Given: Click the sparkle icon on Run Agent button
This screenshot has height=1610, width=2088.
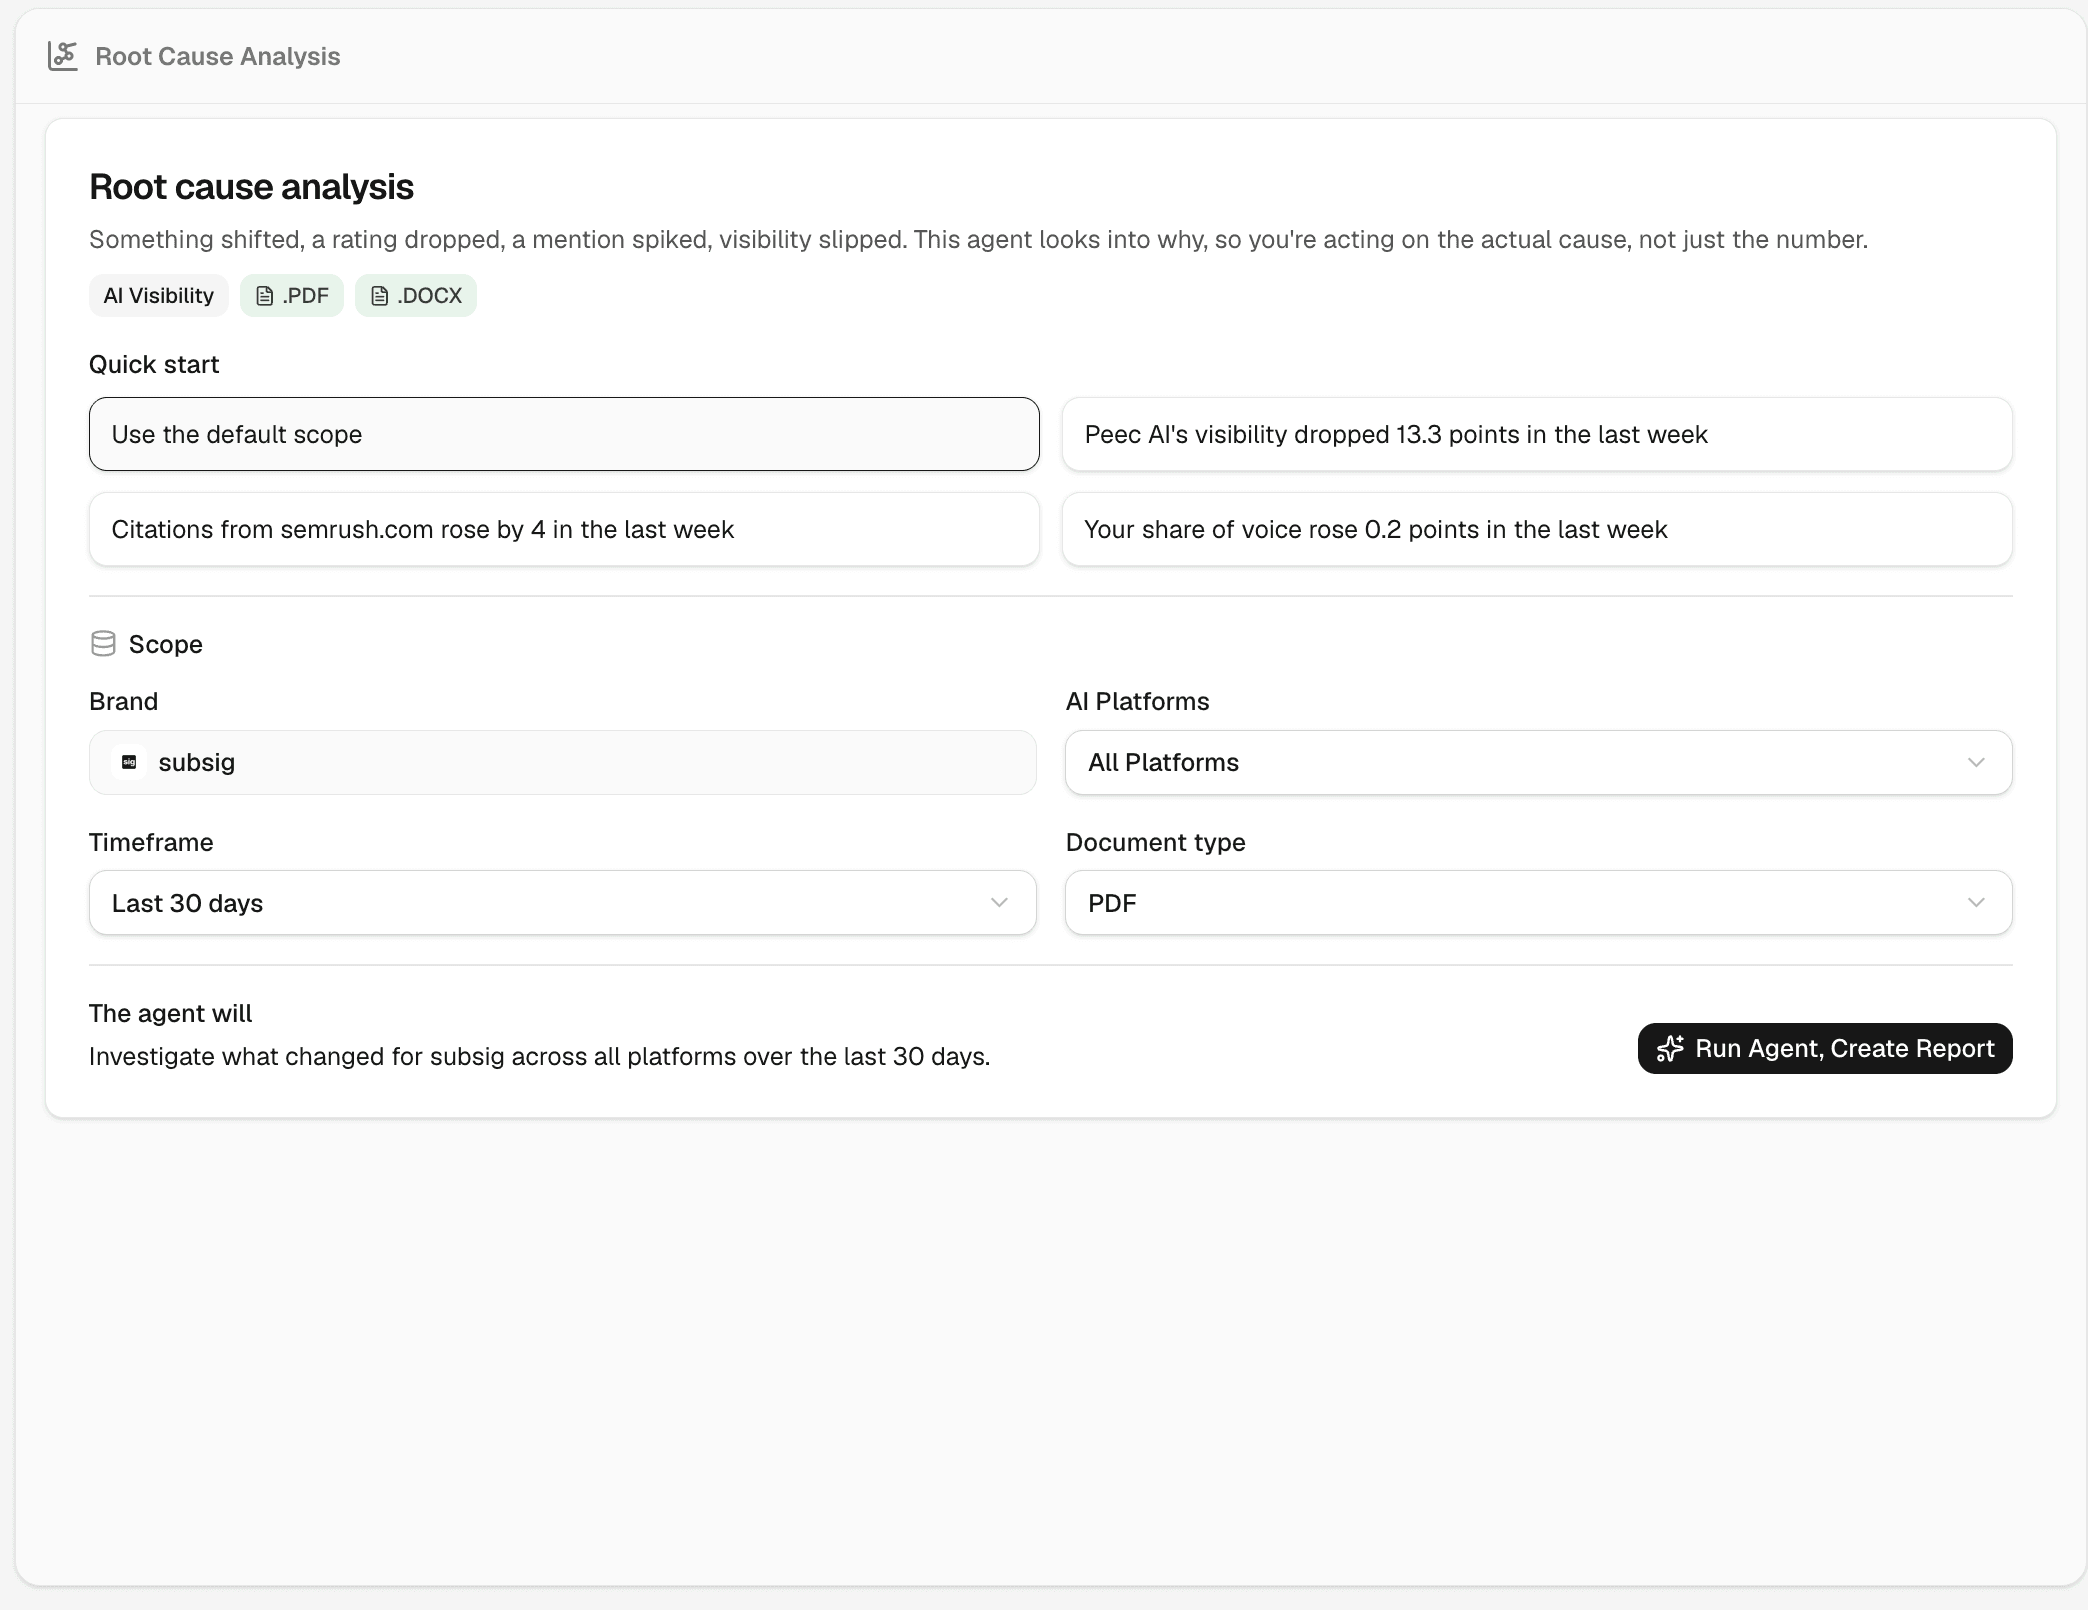Looking at the screenshot, I should coord(1670,1048).
